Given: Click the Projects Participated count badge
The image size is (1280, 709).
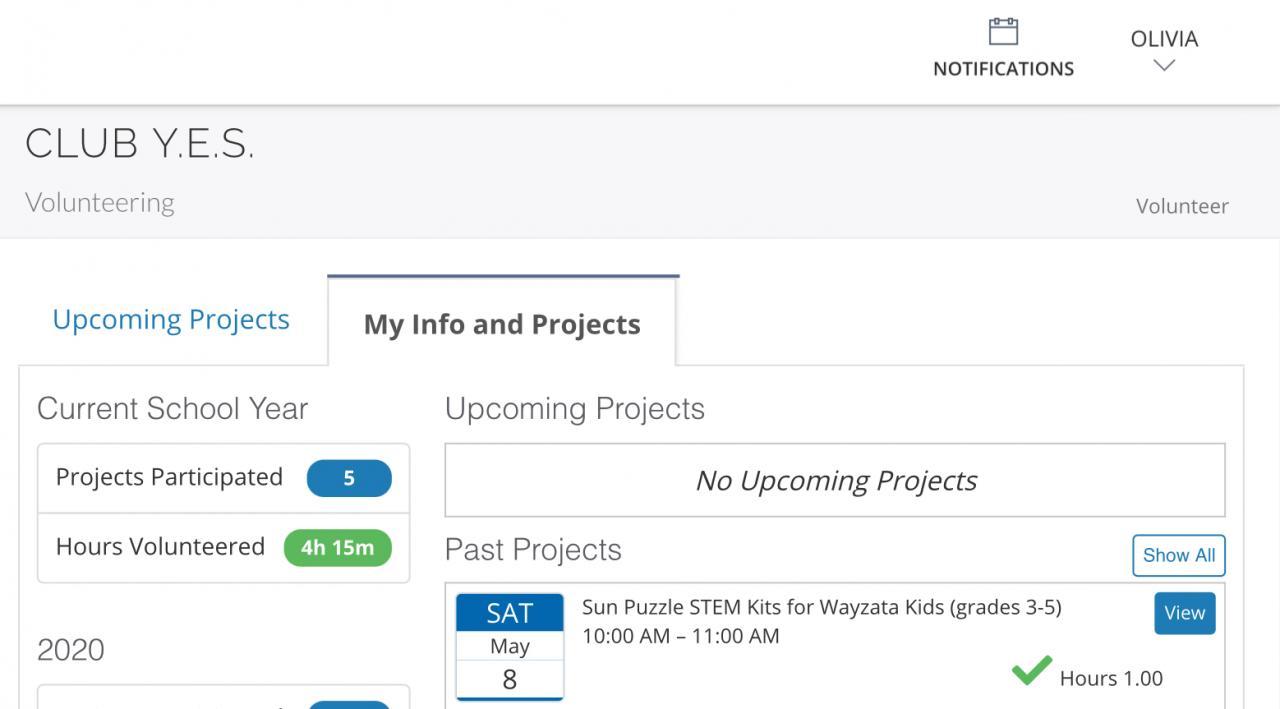Looking at the screenshot, I should [348, 478].
